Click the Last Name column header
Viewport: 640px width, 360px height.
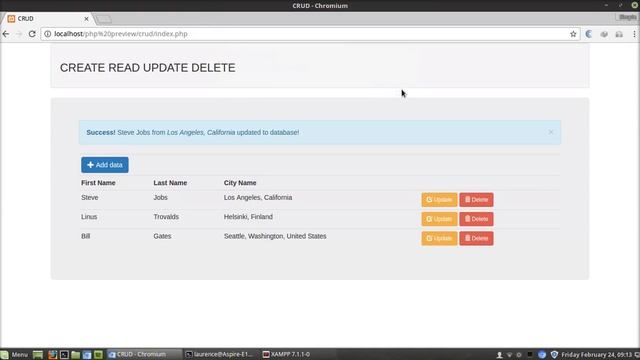[x=170, y=183]
